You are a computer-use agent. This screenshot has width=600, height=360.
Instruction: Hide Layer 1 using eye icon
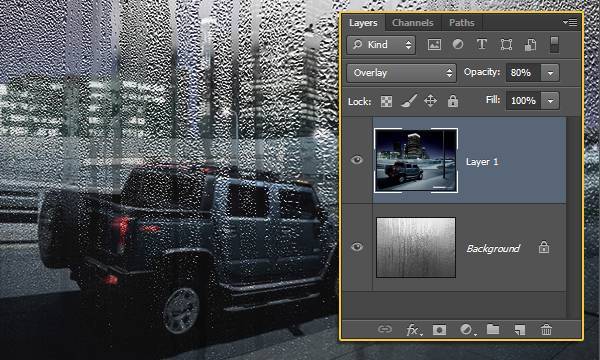pos(357,160)
